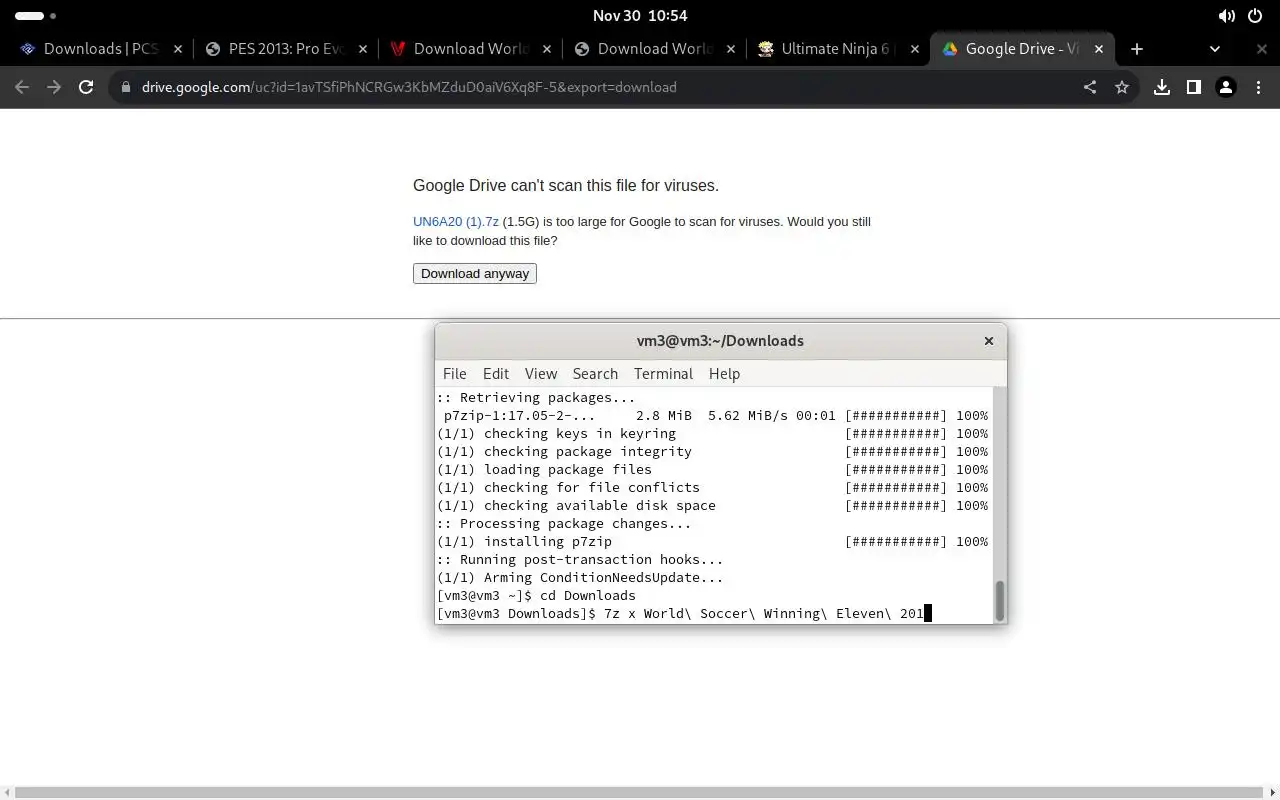
Task: Click the Download anyway button
Action: (x=475, y=273)
